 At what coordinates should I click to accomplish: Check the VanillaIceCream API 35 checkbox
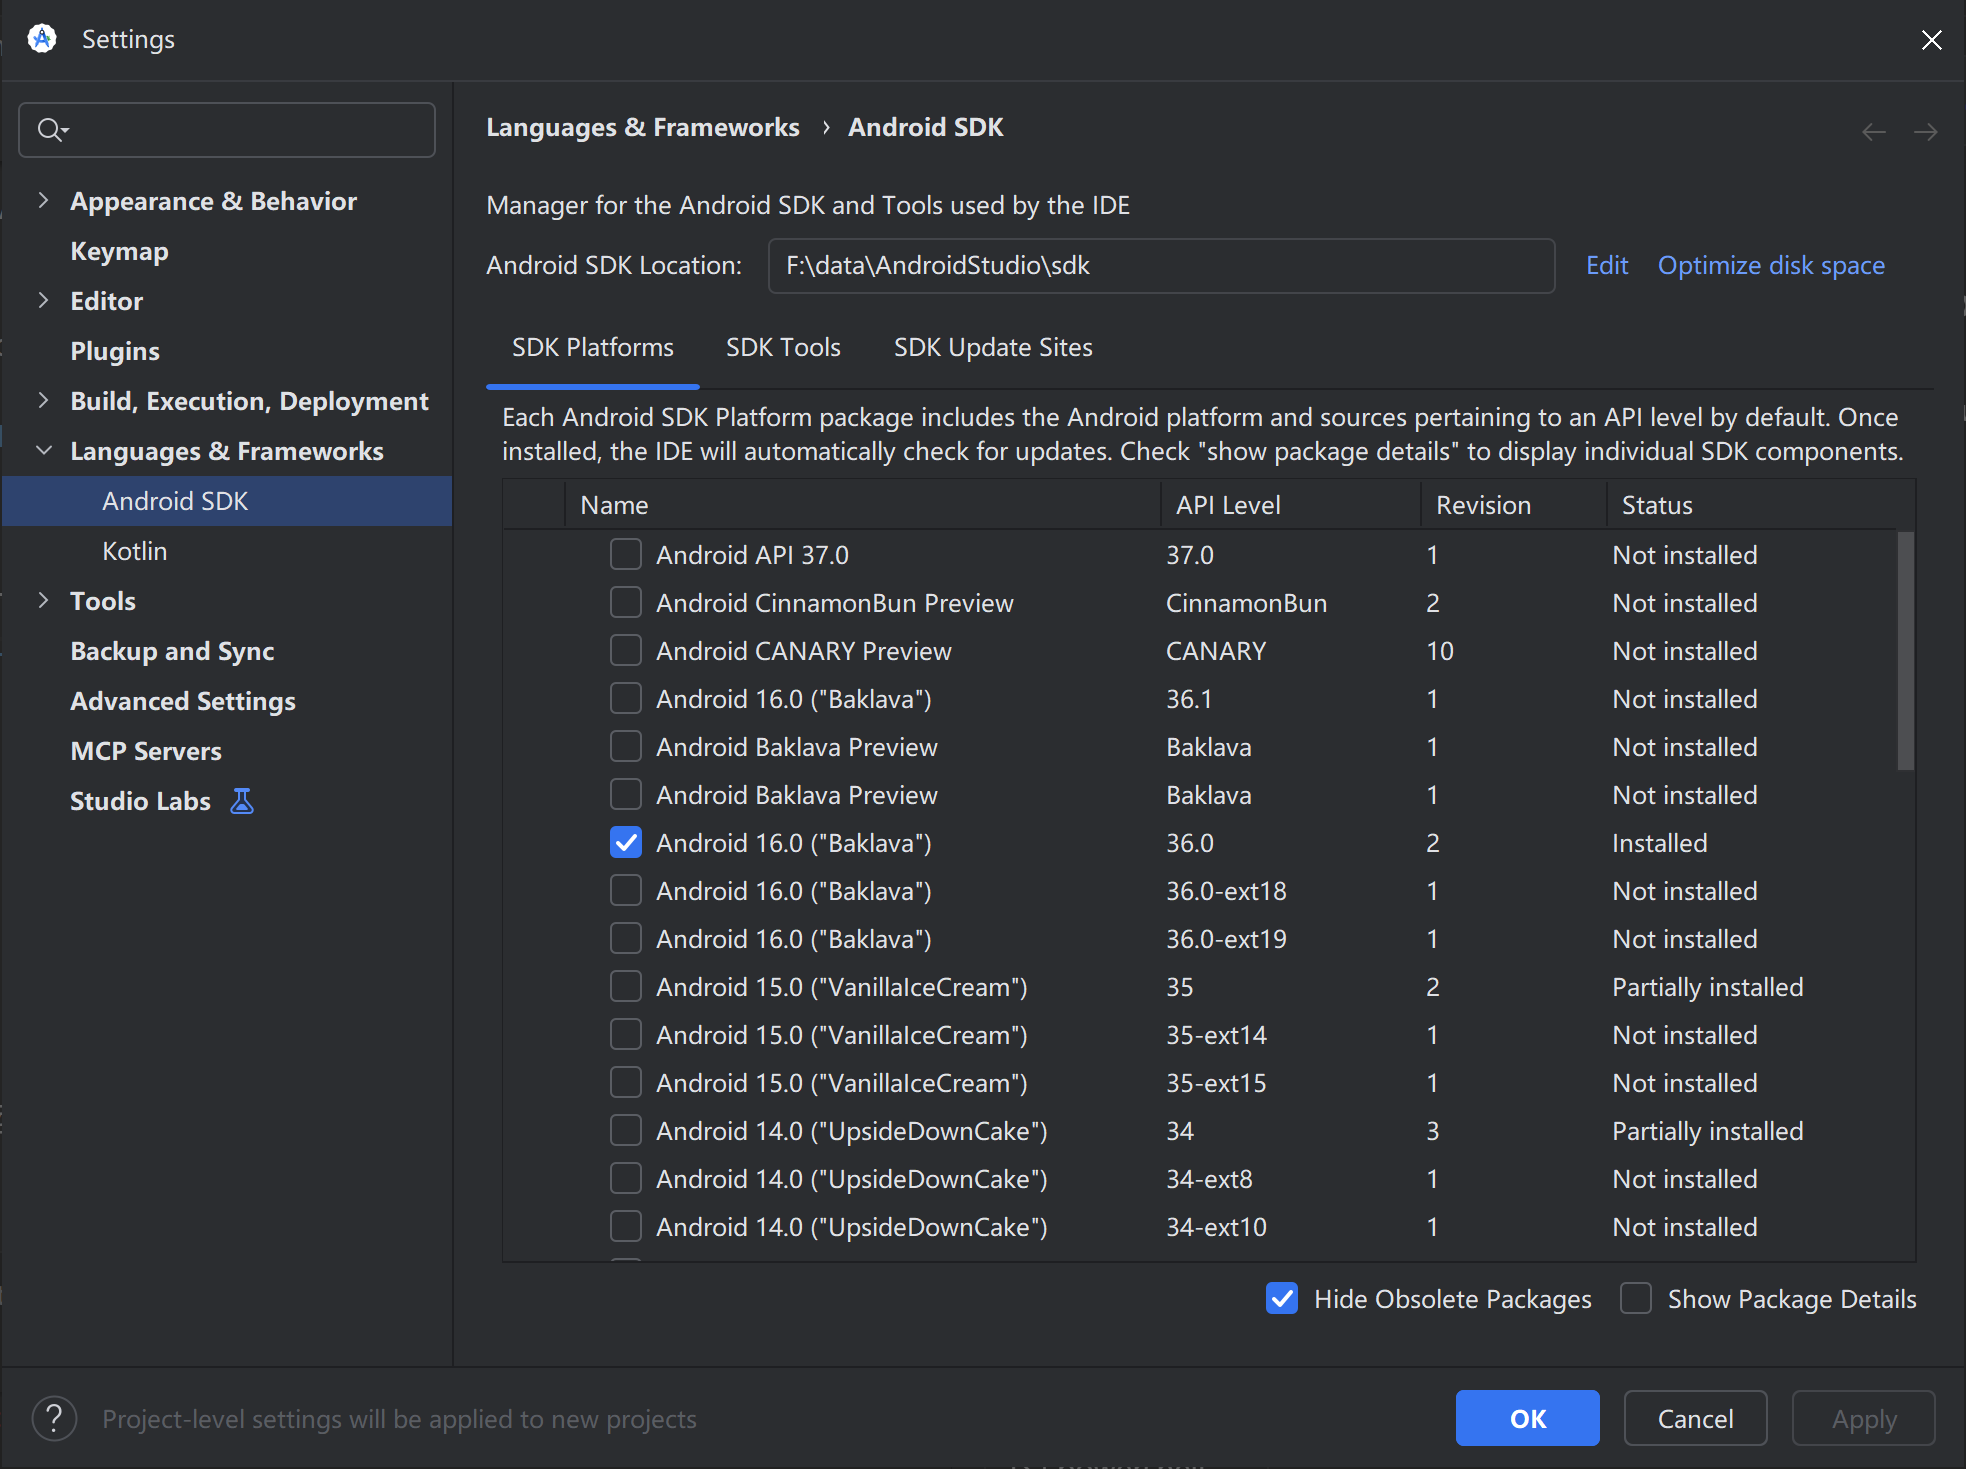(x=626, y=986)
